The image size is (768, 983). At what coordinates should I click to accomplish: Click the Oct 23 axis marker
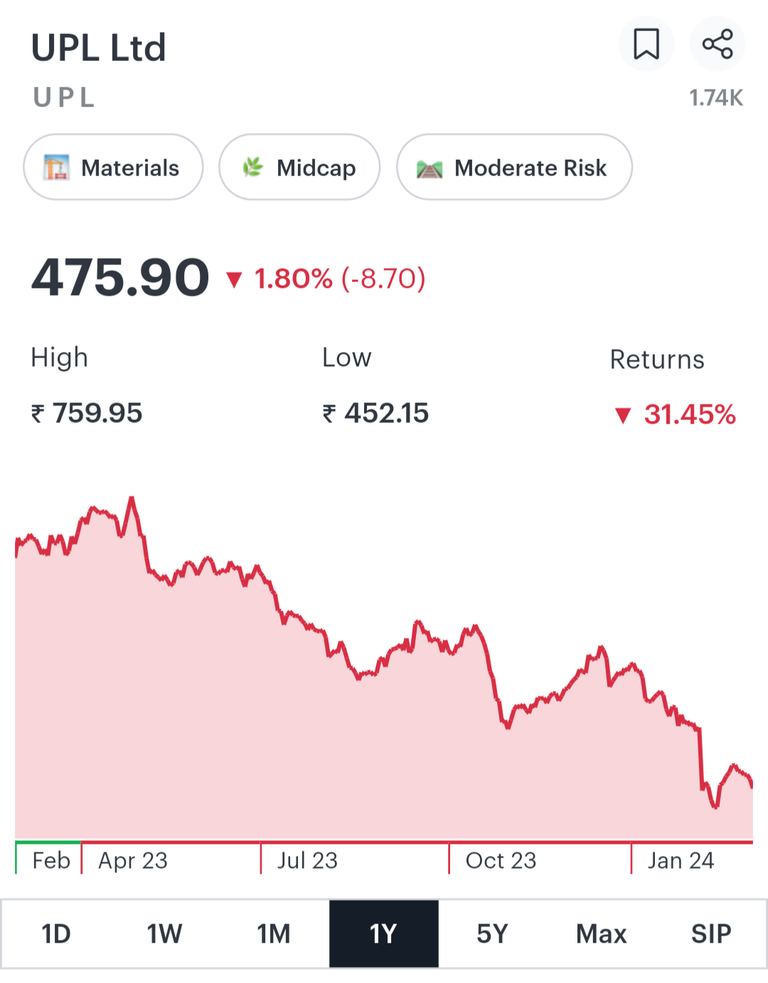tap(501, 861)
